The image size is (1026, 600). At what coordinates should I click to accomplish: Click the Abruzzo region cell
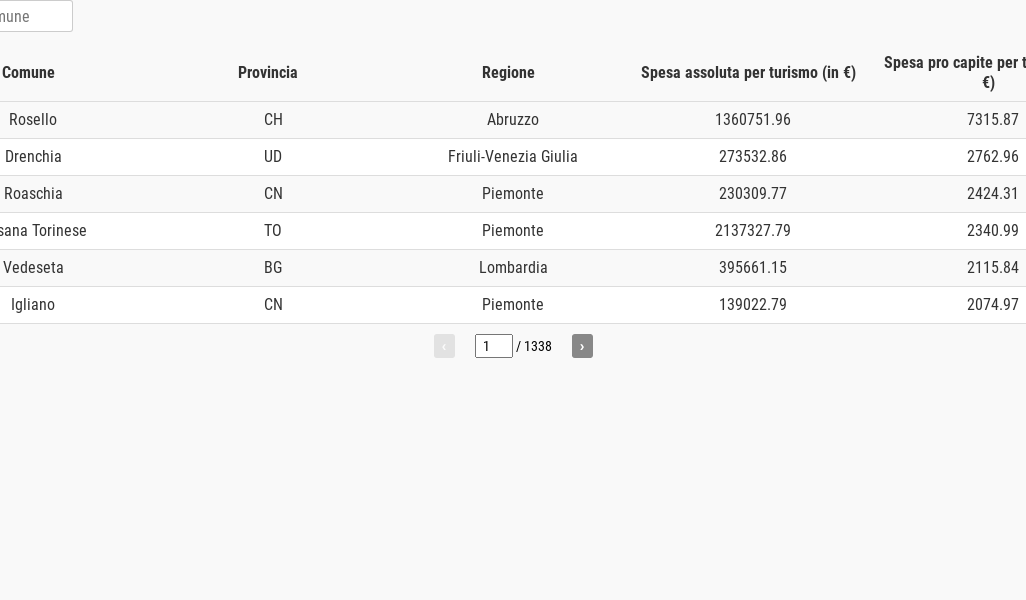click(x=513, y=120)
